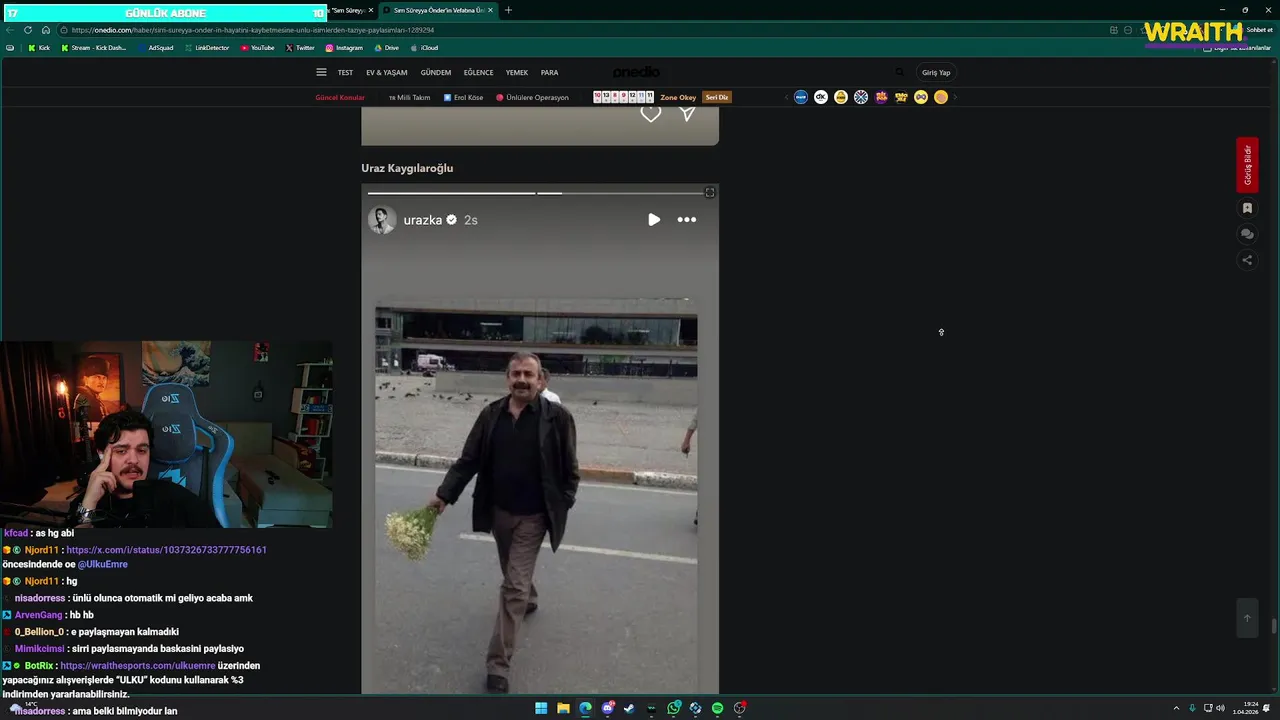
Task: Open the Kick bookmark
Action: coord(39,47)
